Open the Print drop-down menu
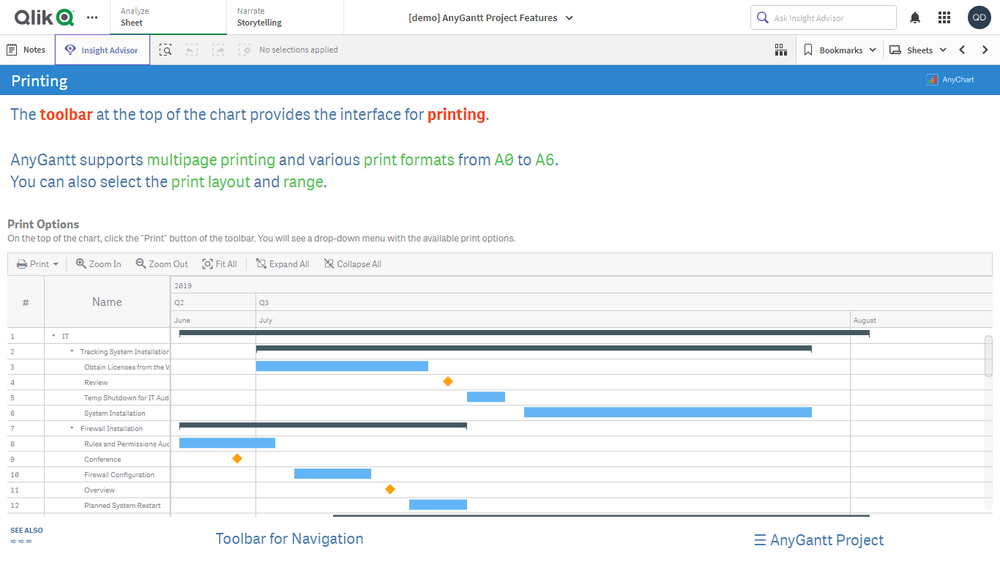1000x562 pixels. [38, 264]
